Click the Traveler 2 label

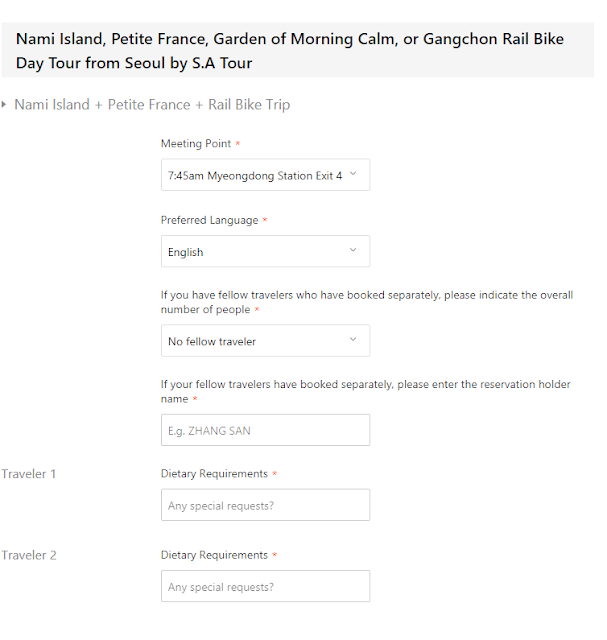(x=29, y=555)
